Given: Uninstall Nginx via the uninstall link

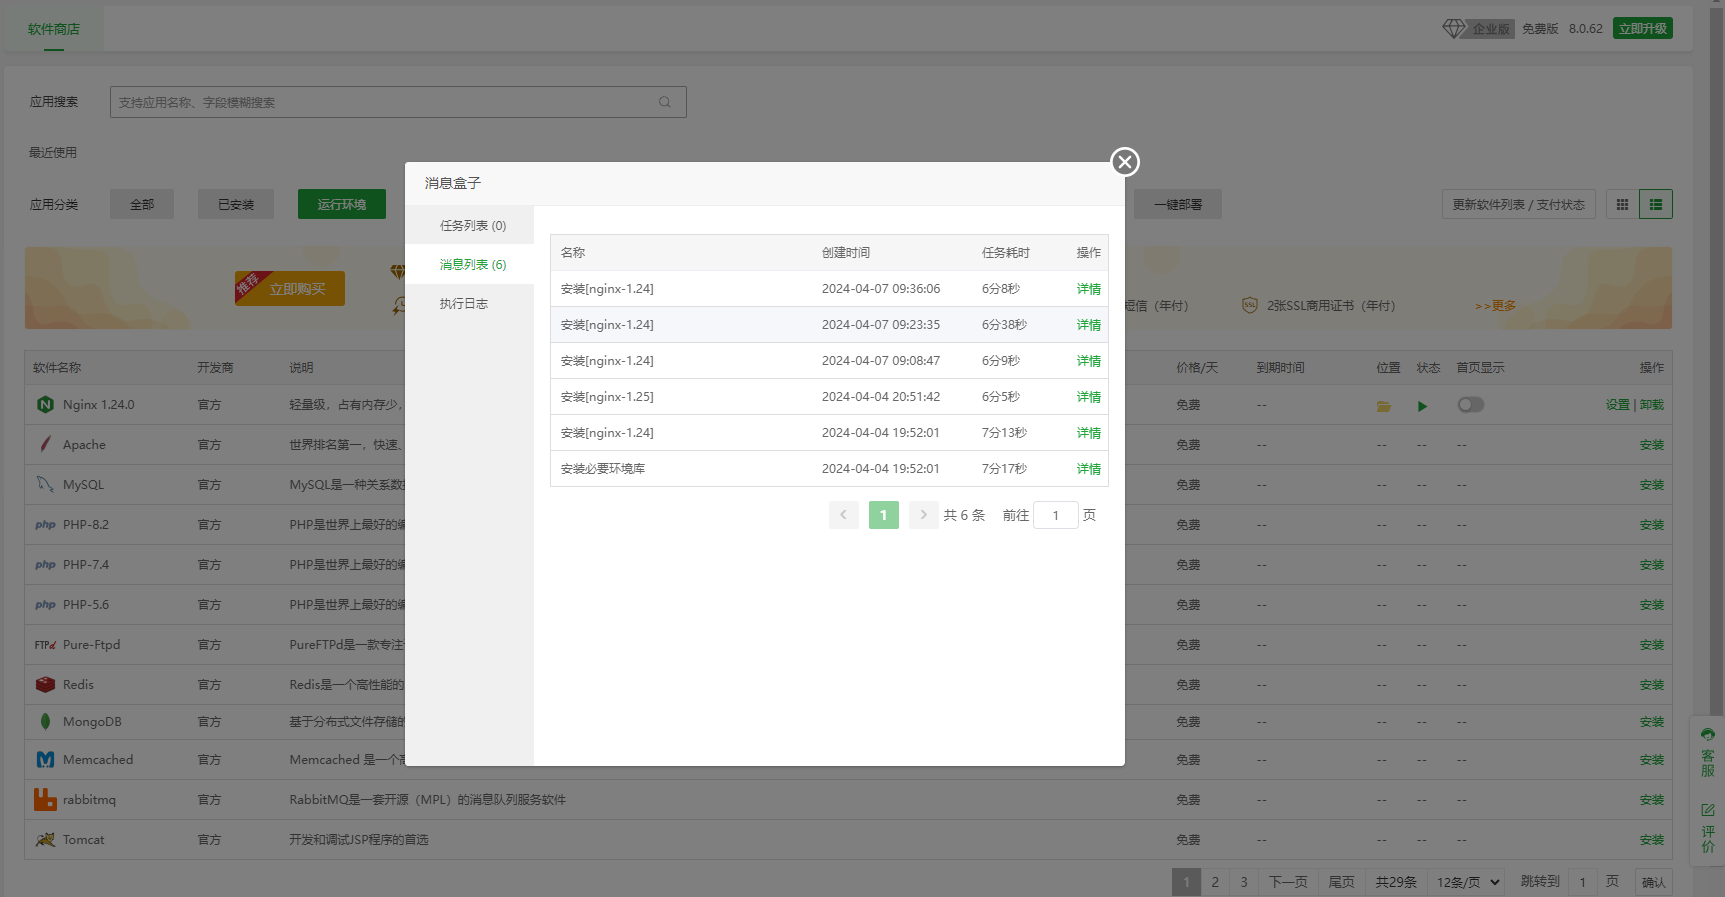Looking at the screenshot, I should click(x=1652, y=405).
